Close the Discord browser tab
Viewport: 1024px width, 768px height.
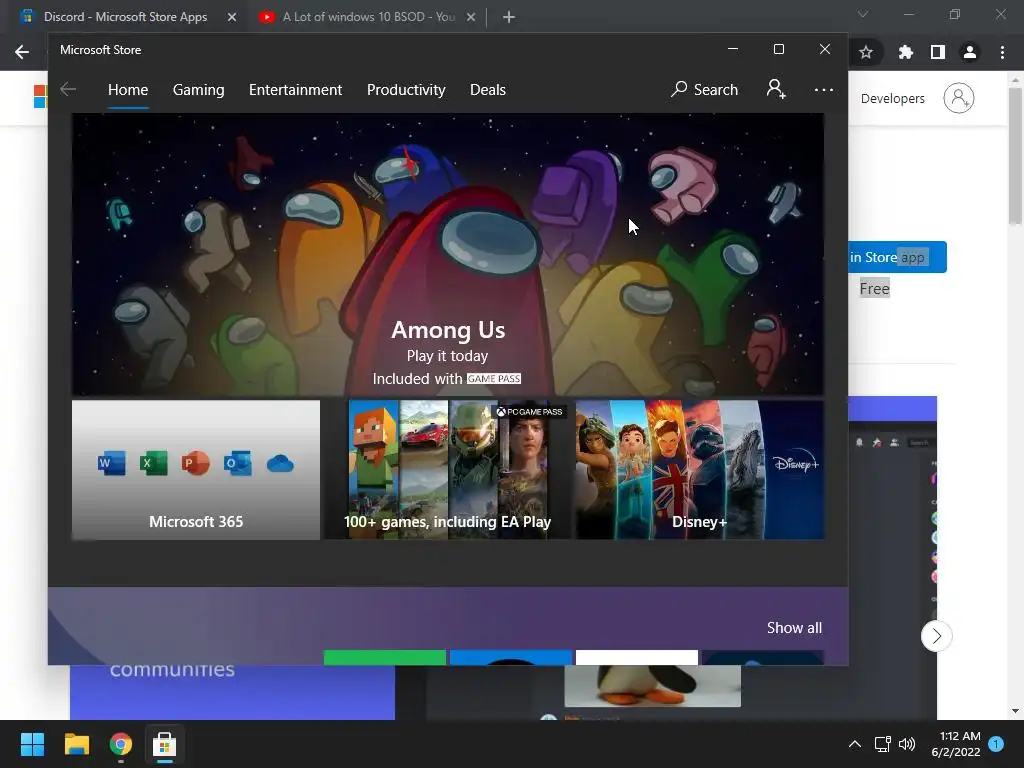click(232, 17)
